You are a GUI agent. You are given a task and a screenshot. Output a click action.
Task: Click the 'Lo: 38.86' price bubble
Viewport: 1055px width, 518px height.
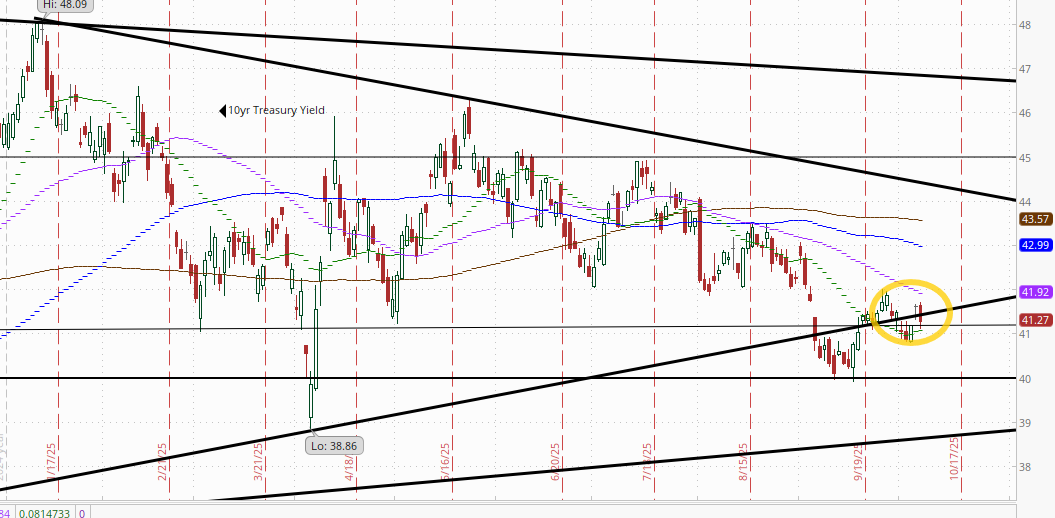coord(334,445)
